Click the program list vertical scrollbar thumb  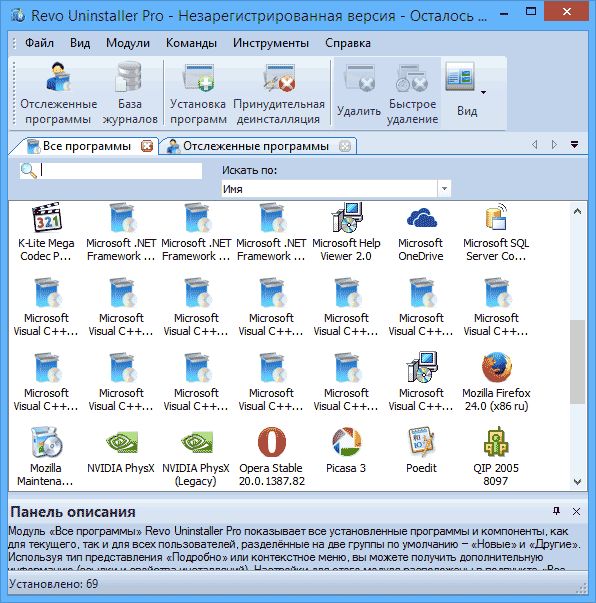(577, 362)
